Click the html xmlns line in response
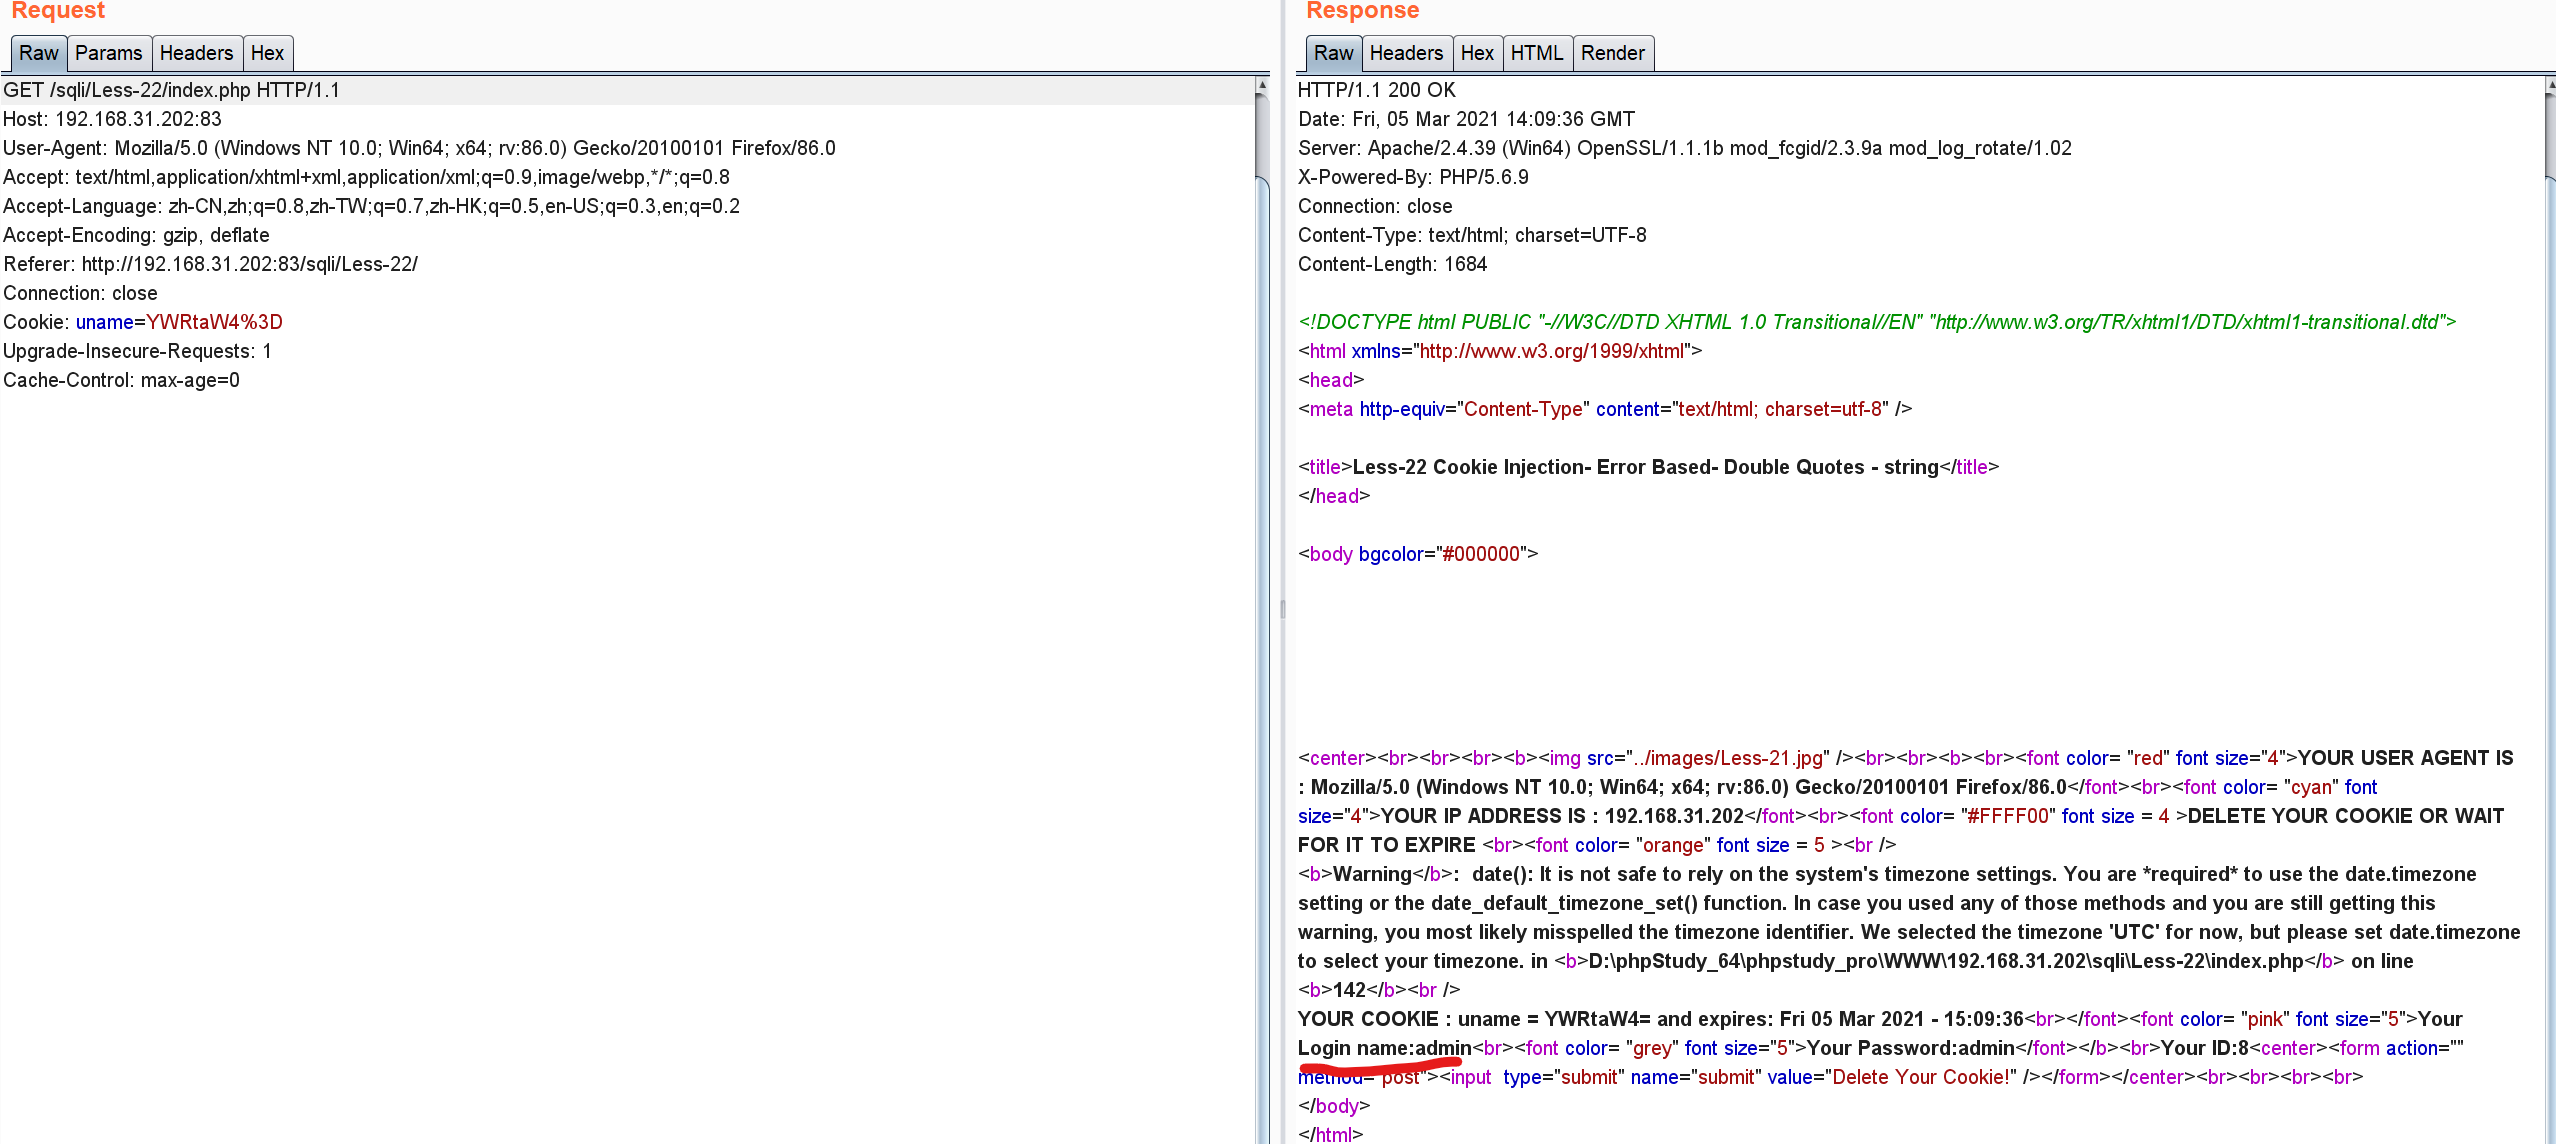The height and width of the screenshot is (1144, 2556). coord(1500,351)
